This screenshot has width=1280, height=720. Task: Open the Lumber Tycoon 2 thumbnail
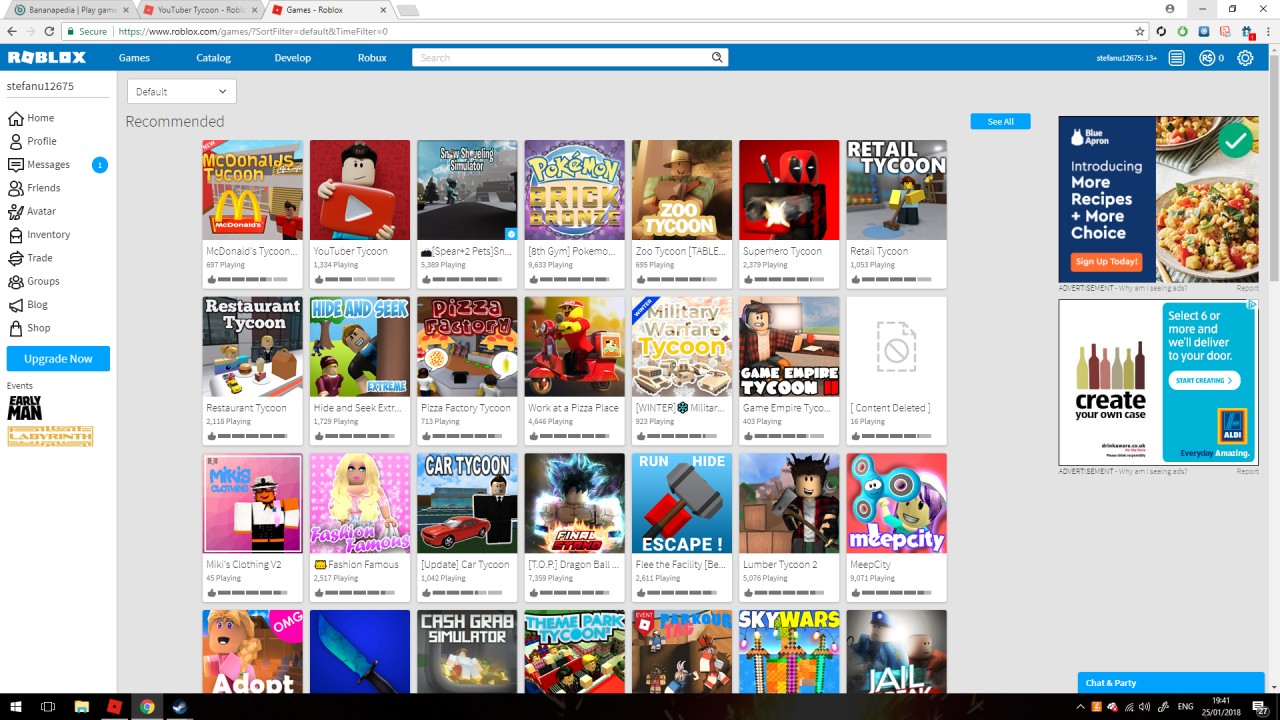click(x=789, y=503)
